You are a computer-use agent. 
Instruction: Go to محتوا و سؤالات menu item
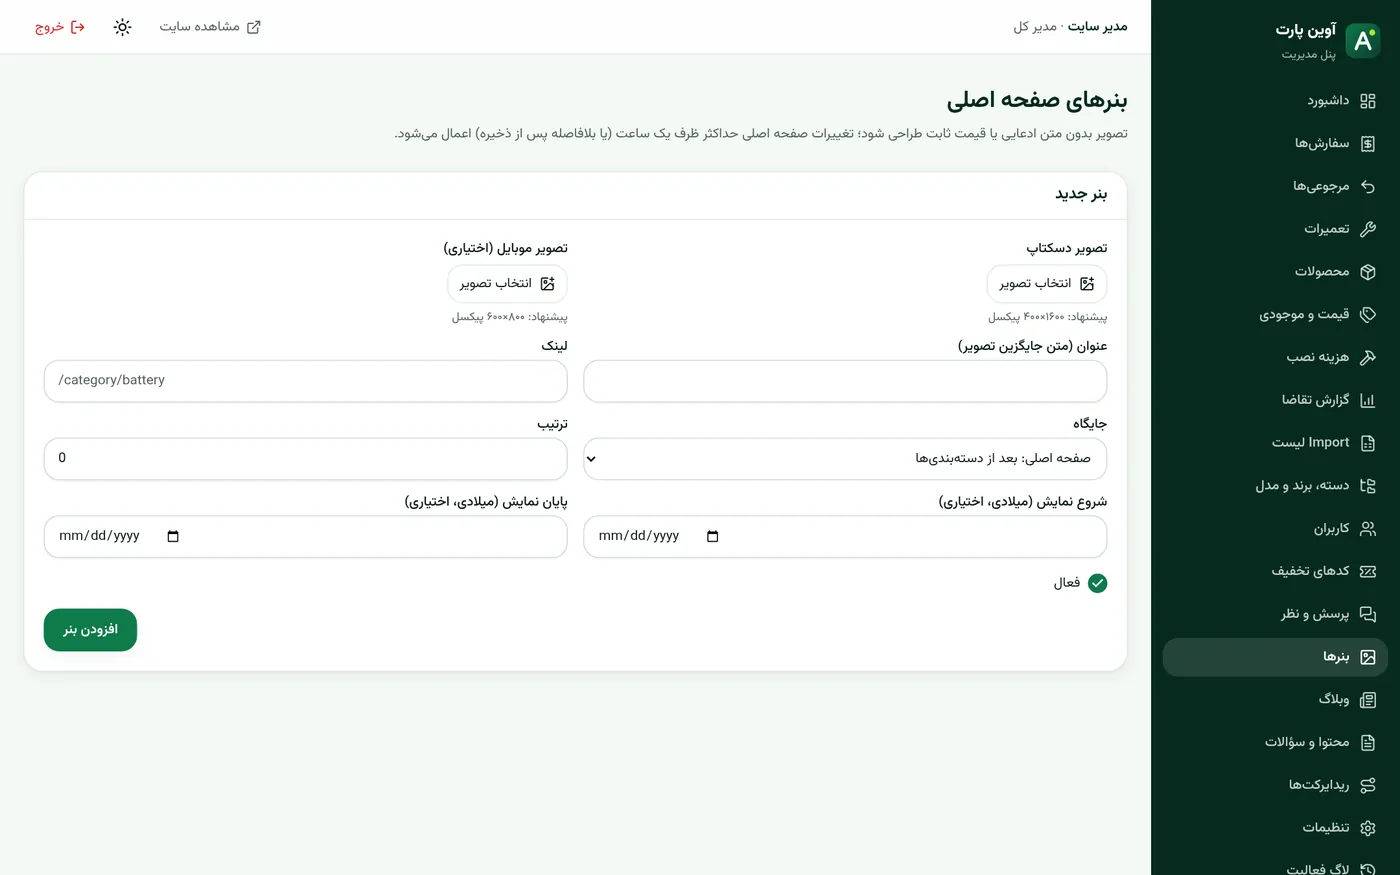coord(1275,742)
